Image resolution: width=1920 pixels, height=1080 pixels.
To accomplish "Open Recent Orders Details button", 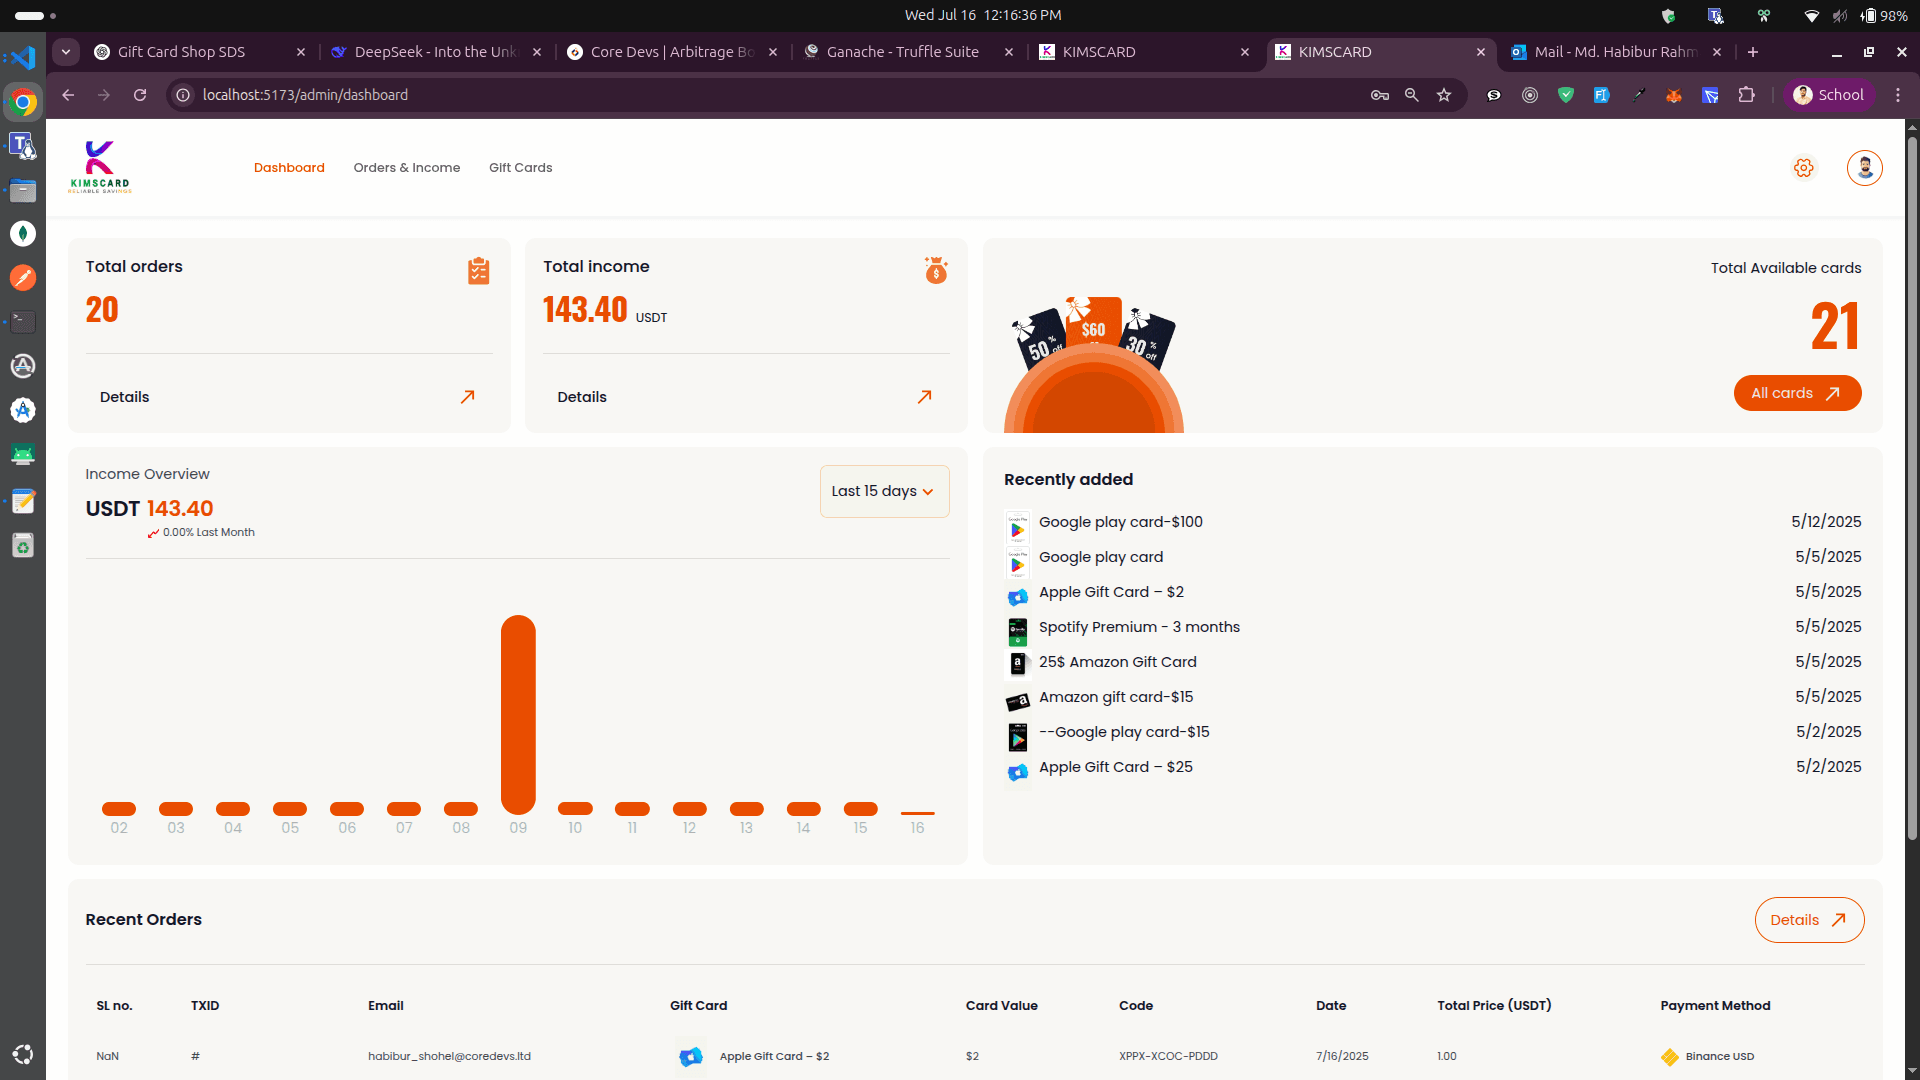I will 1808,920.
